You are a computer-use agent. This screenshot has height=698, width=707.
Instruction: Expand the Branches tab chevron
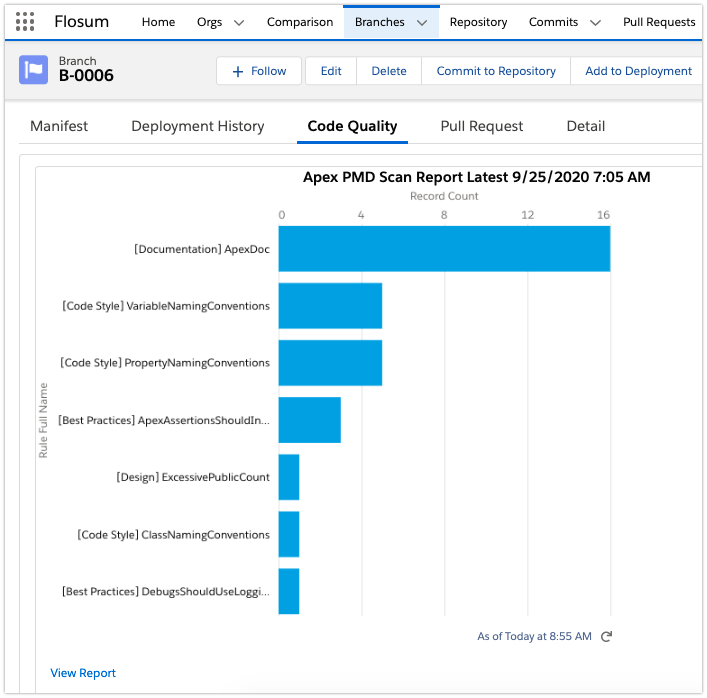coord(422,23)
